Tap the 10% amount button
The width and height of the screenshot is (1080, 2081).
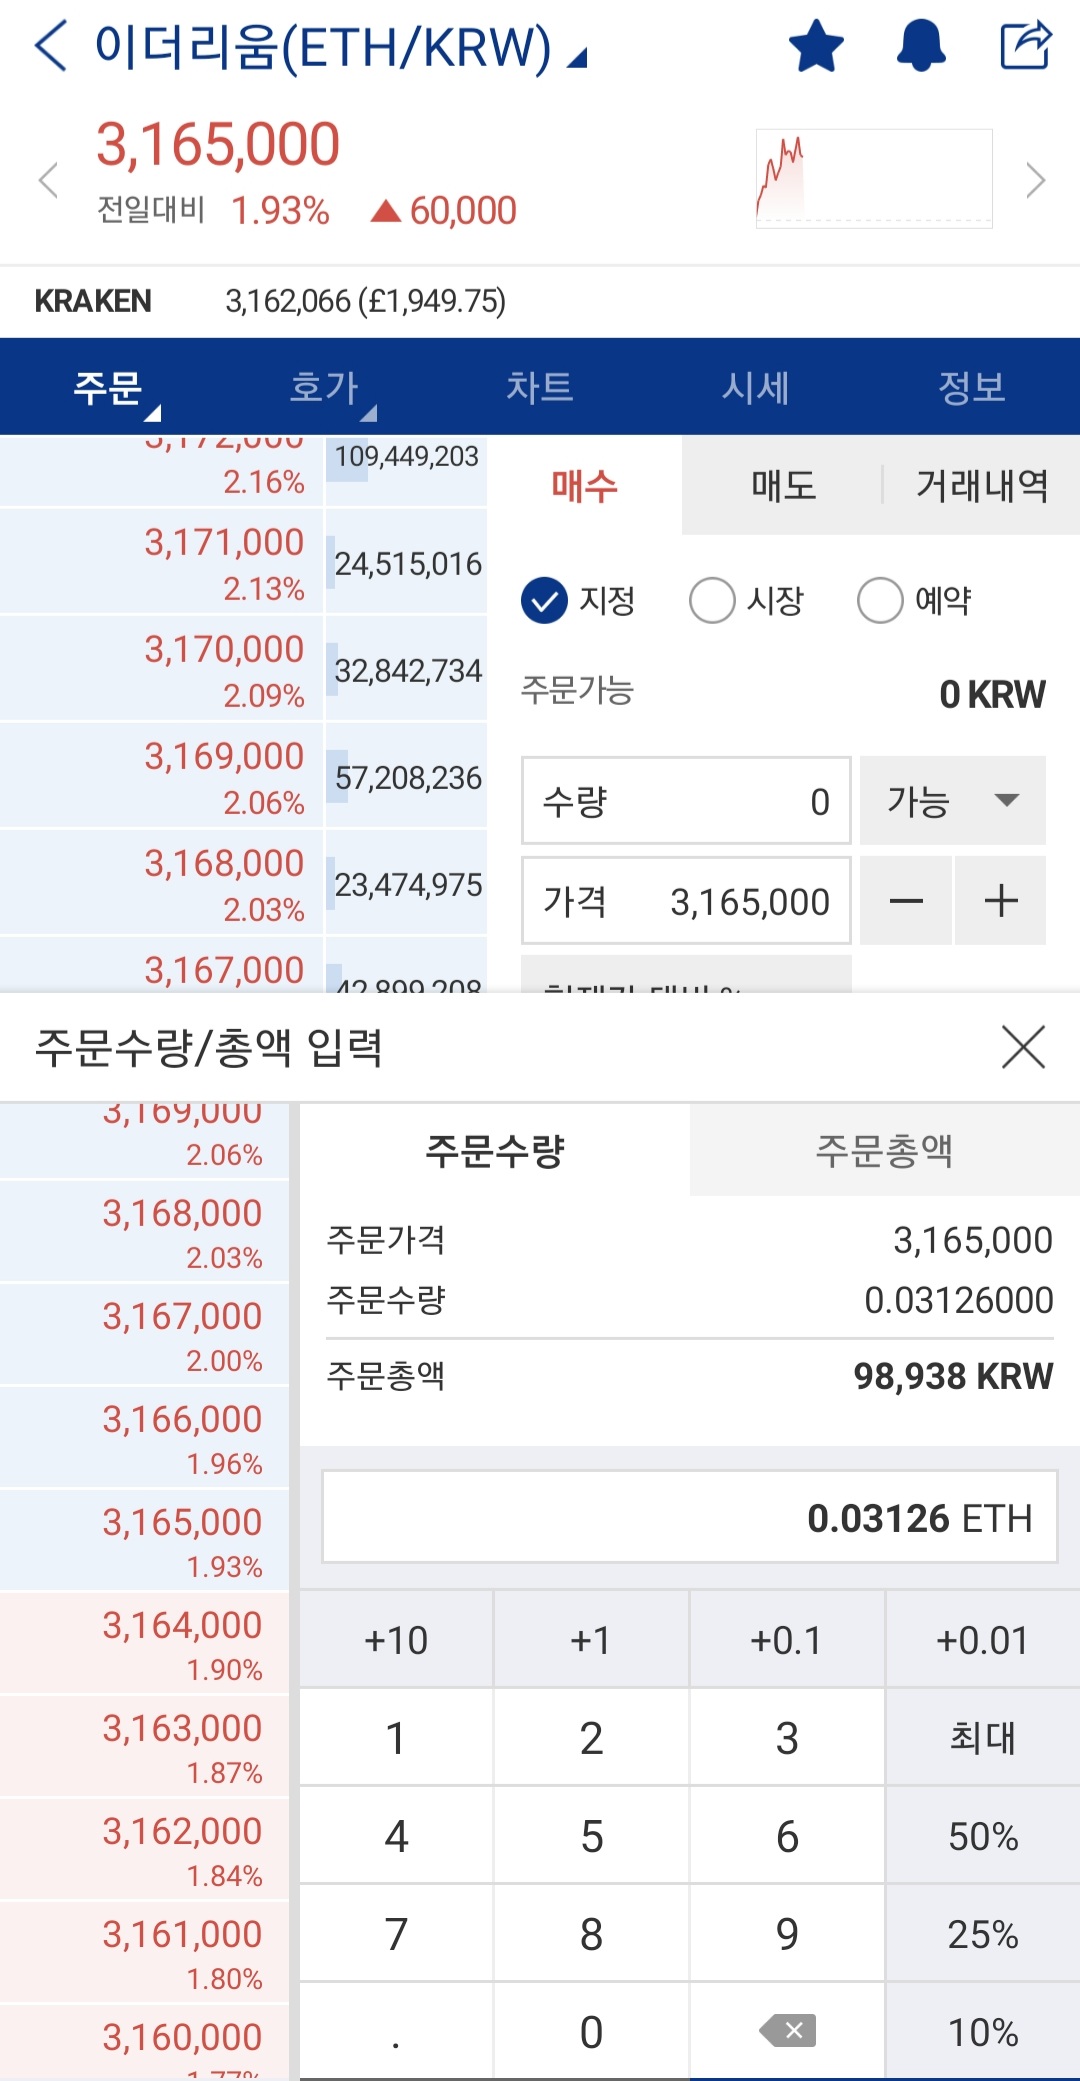983,2031
